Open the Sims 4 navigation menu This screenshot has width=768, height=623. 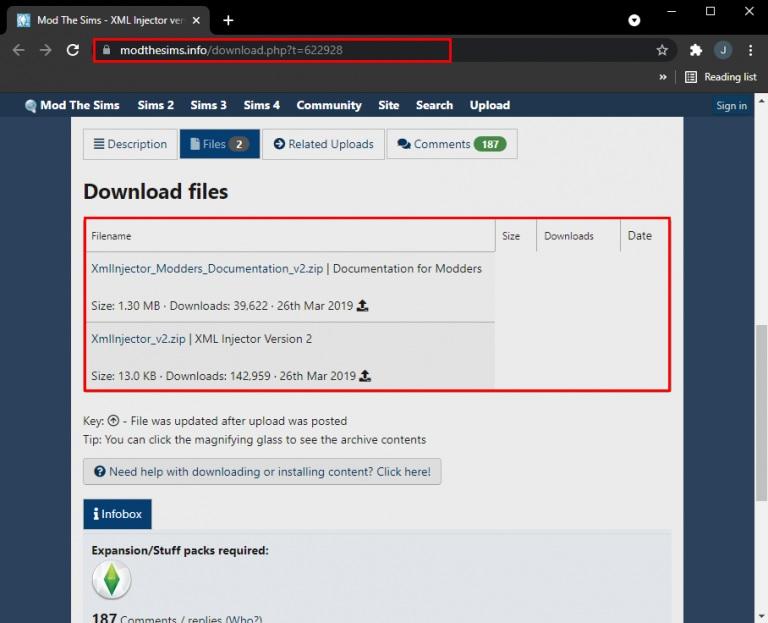pos(262,105)
